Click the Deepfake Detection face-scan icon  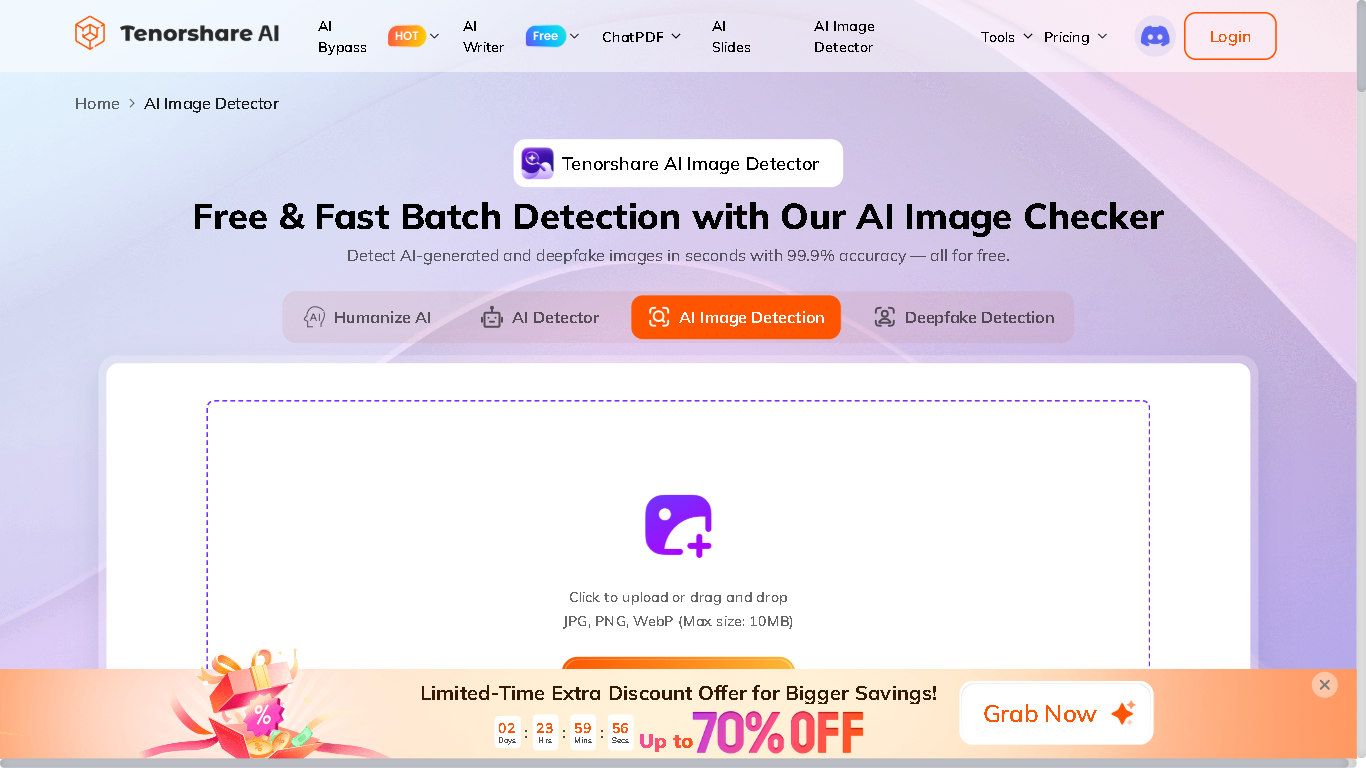coord(884,317)
